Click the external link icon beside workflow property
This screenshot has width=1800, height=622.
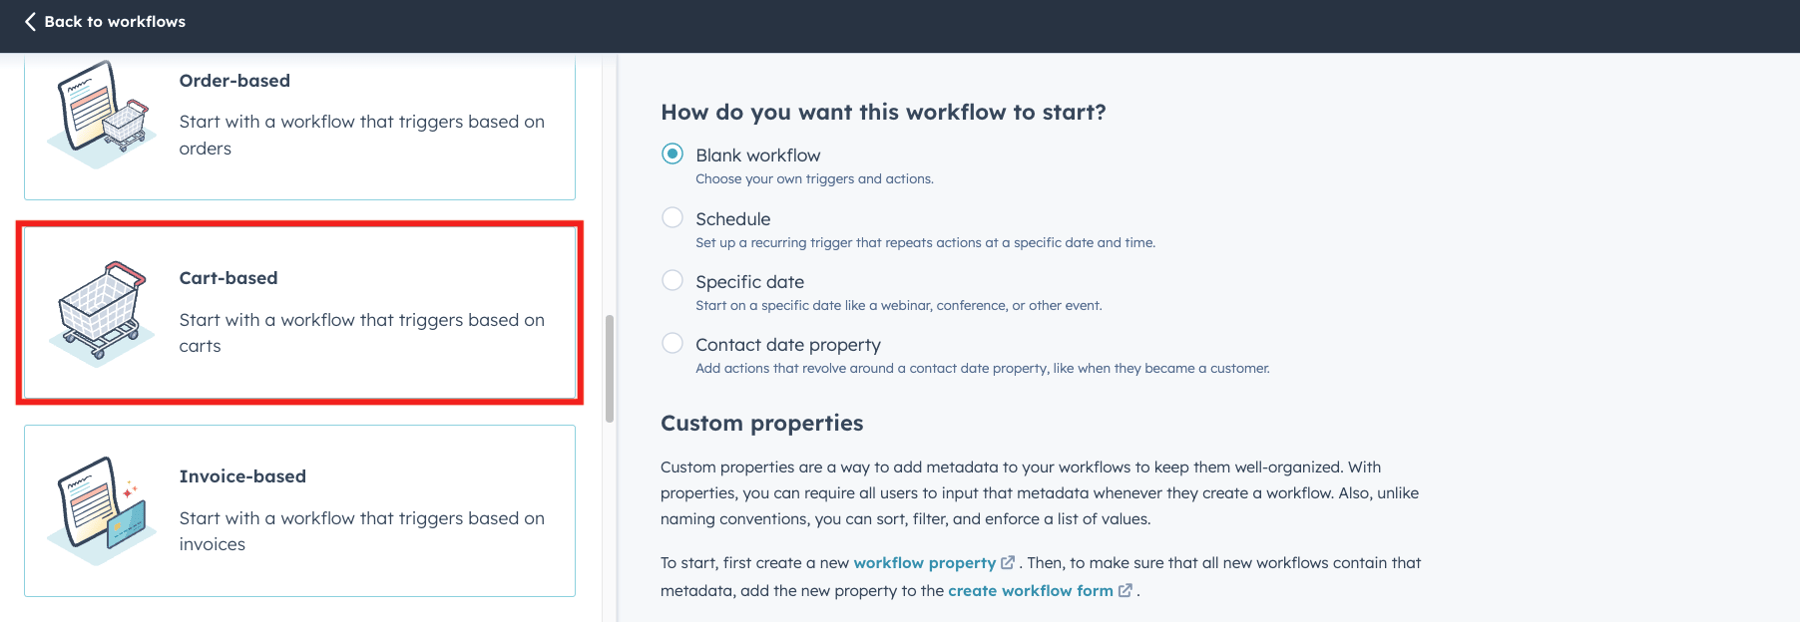[x=1008, y=562]
